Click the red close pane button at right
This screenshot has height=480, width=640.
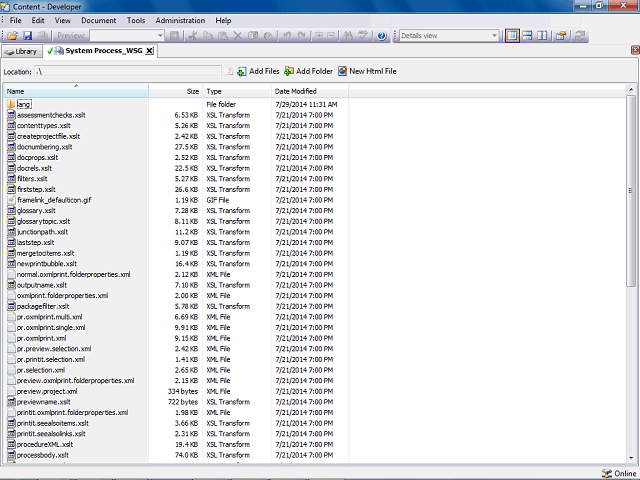tap(635, 50)
